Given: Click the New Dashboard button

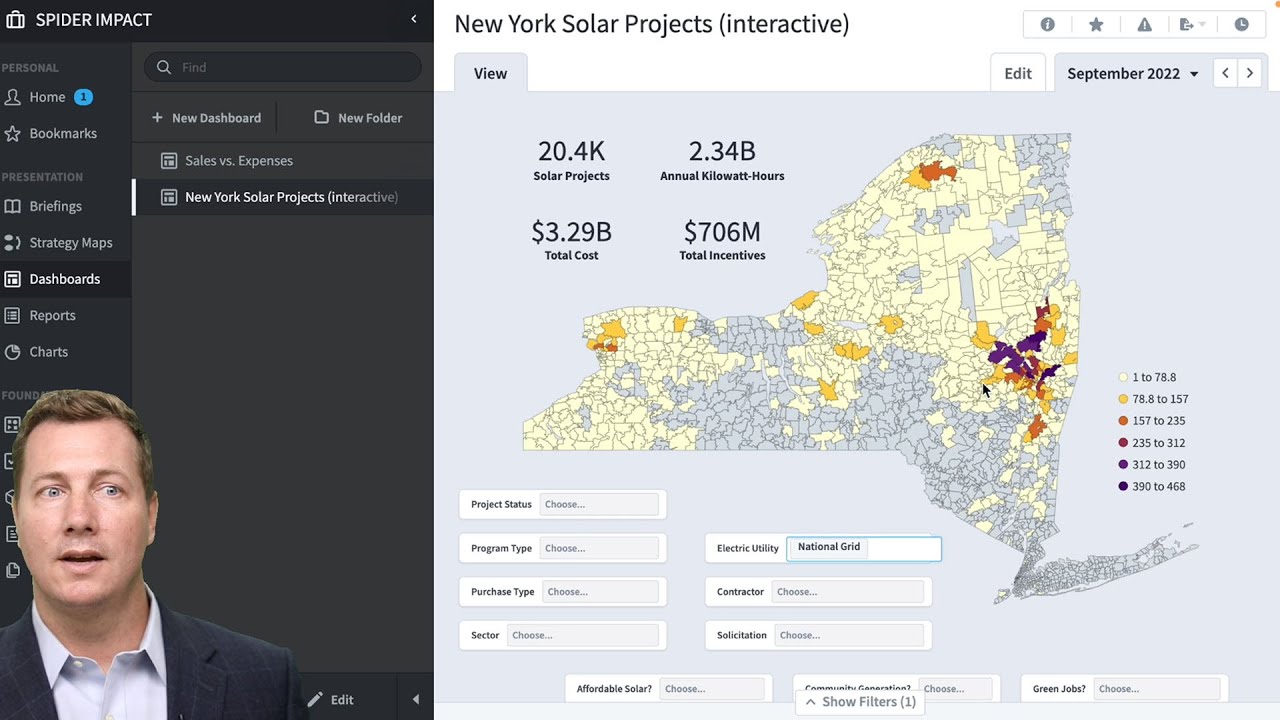Looking at the screenshot, I should [206, 118].
